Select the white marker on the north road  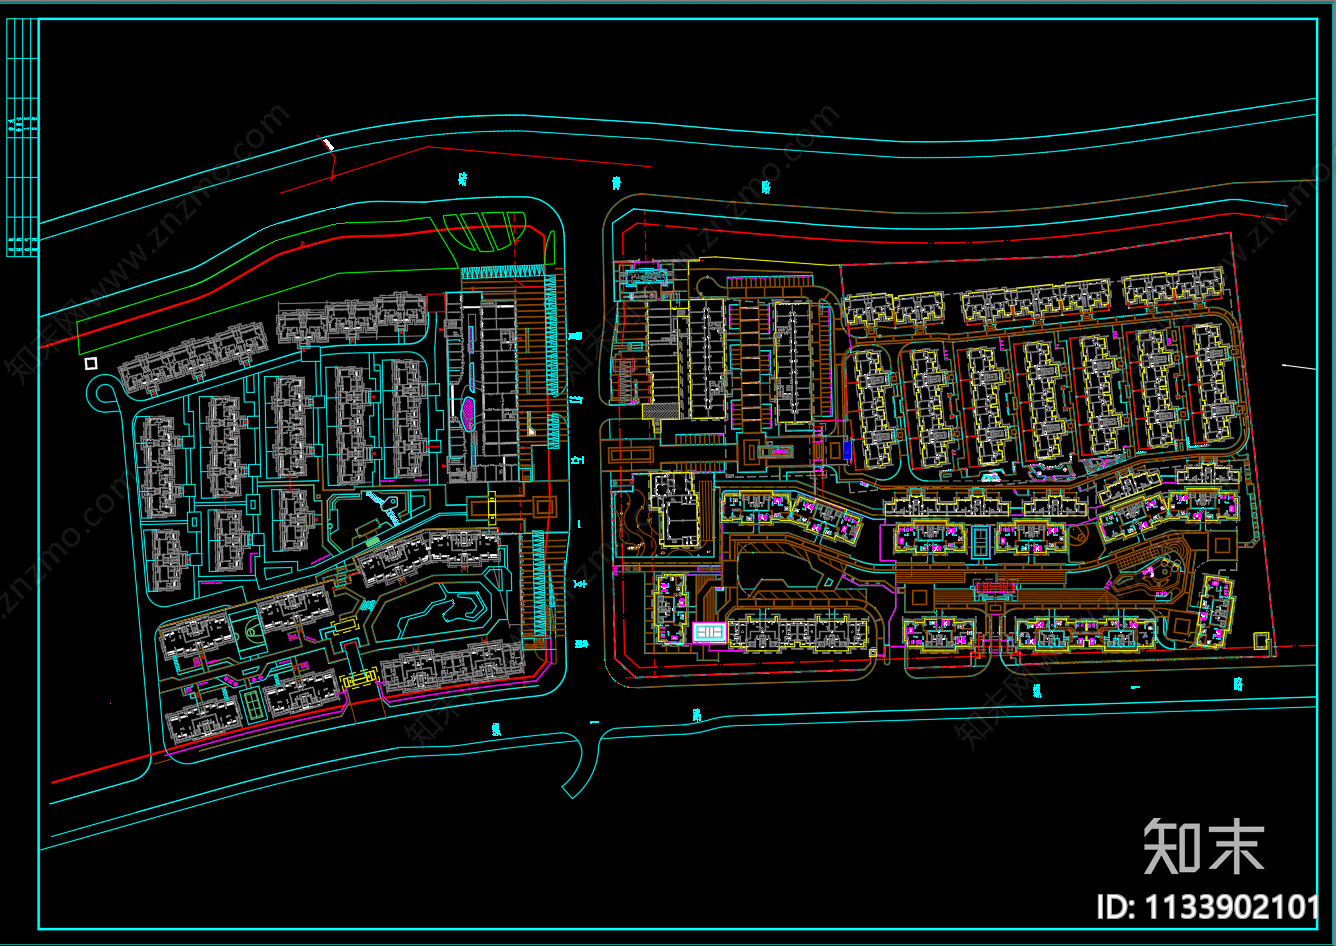[x=328, y=144]
